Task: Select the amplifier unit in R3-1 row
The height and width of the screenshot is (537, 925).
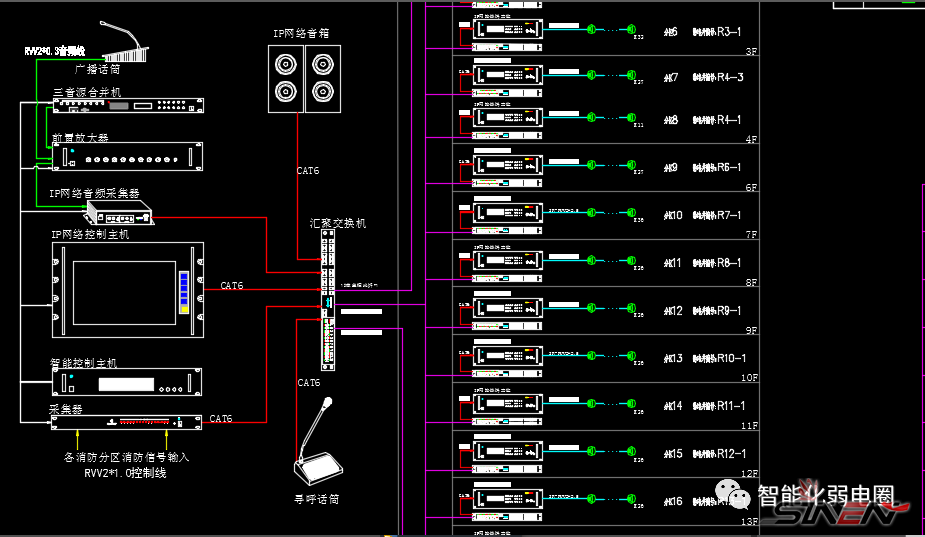Action: (x=507, y=29)
